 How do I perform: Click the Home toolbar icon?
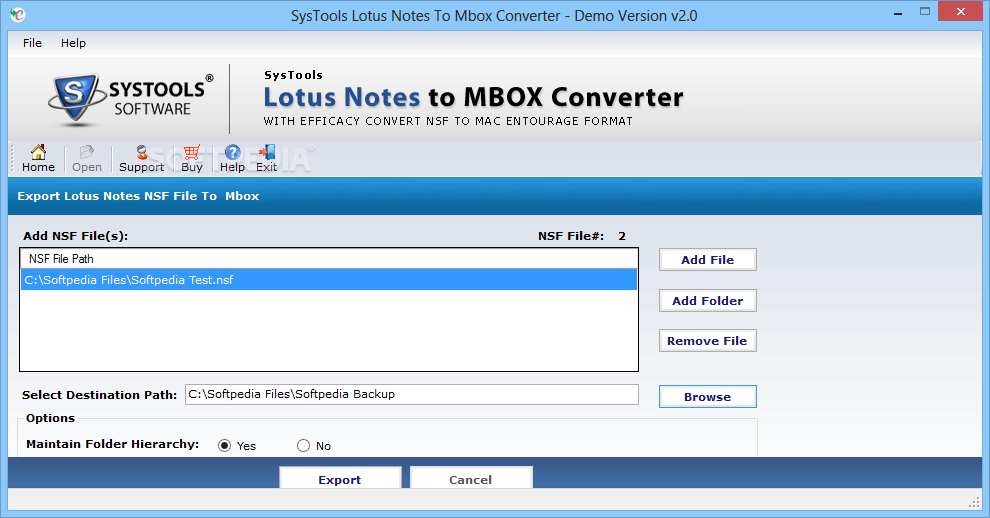coord(38,158)
